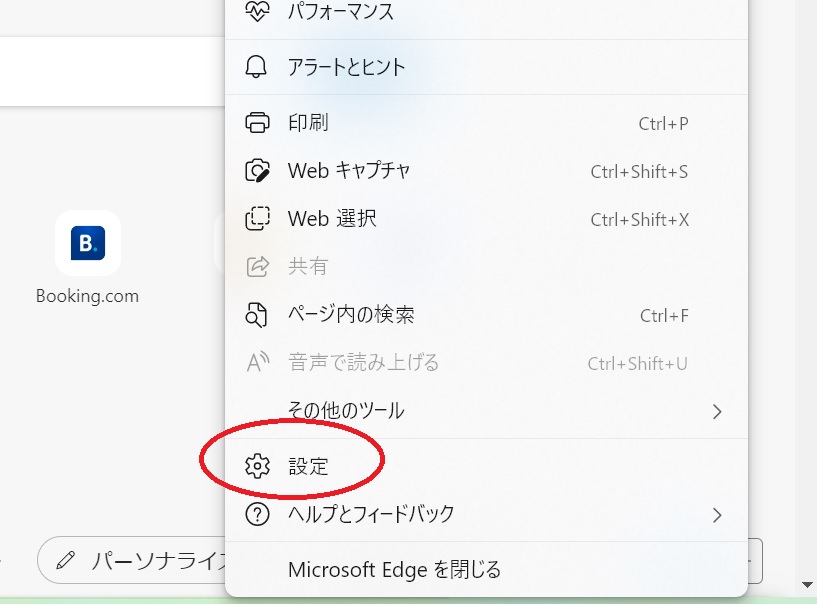Image resolution: width=817 pixels, height=604 pixels.
Task: Select the find-on-page magnifier icon
Action: coord(257,314)
